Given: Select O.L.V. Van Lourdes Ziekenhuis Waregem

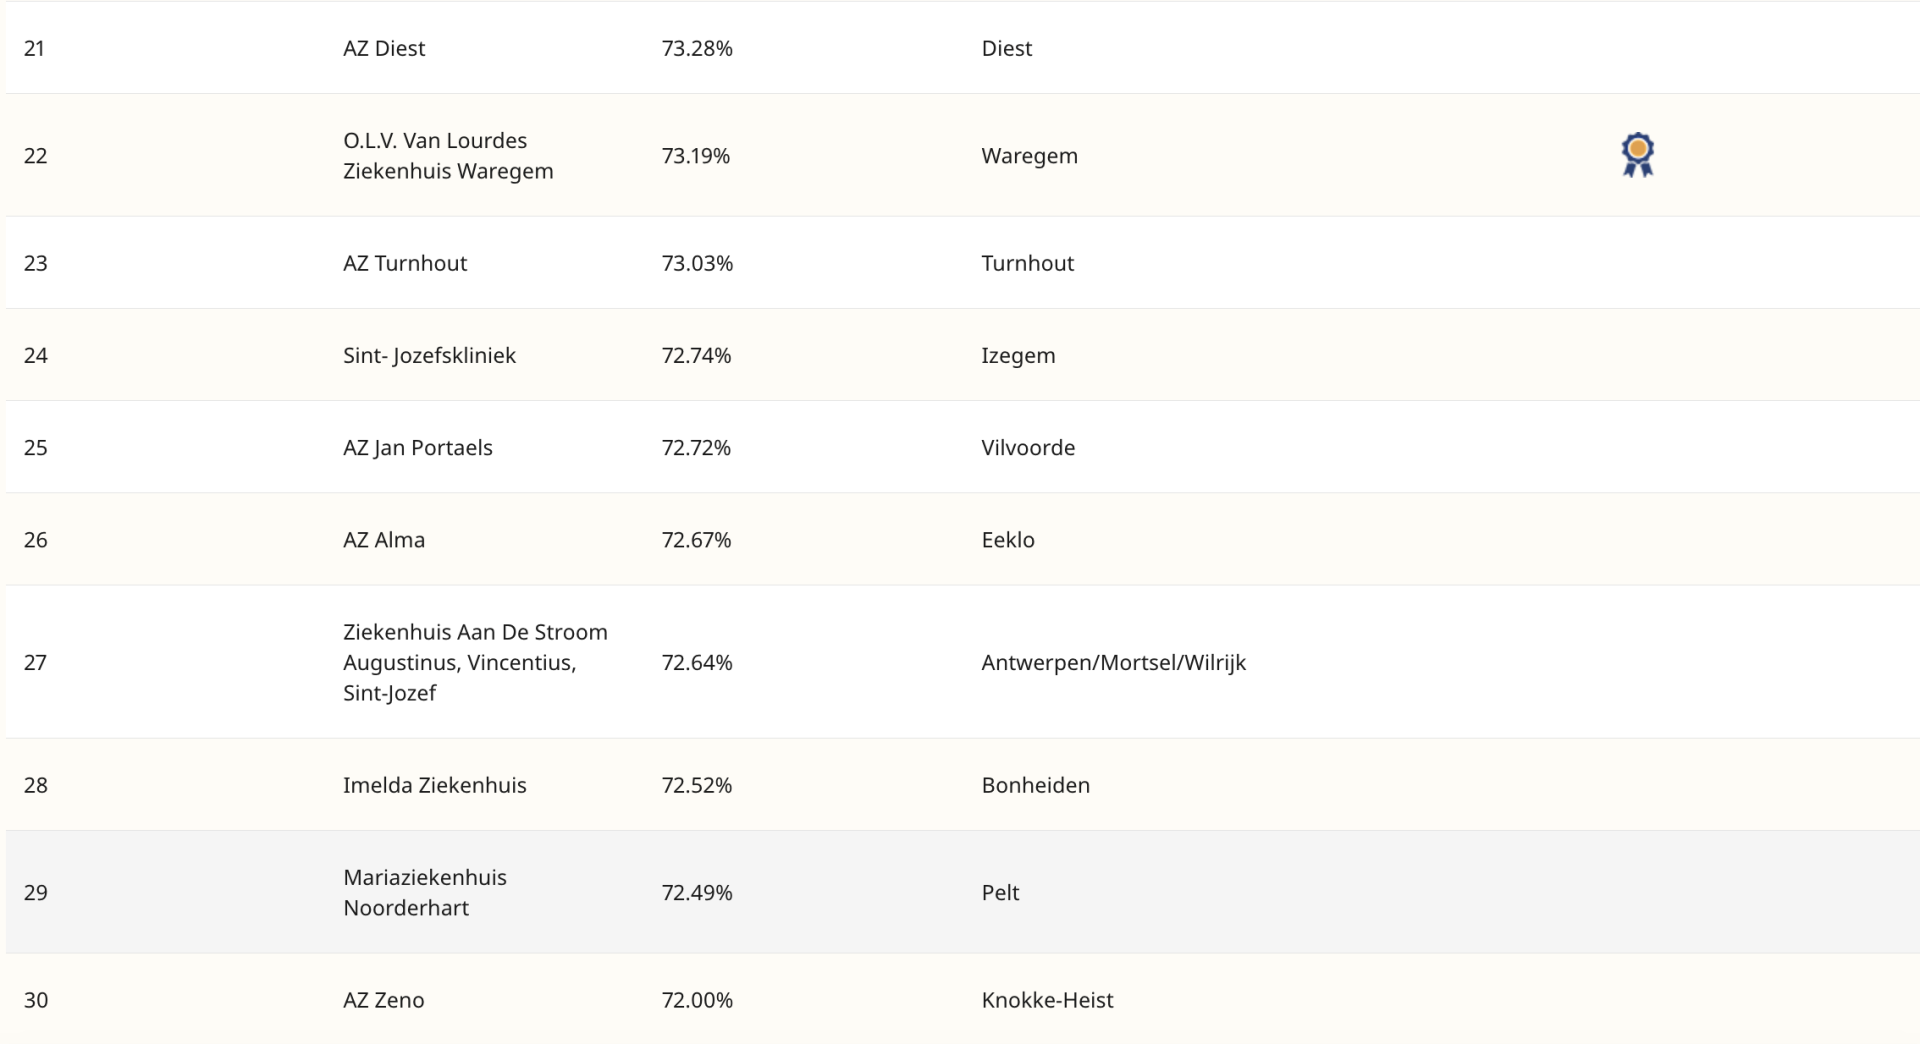Looking at the screenshot, I should (447, 155).
